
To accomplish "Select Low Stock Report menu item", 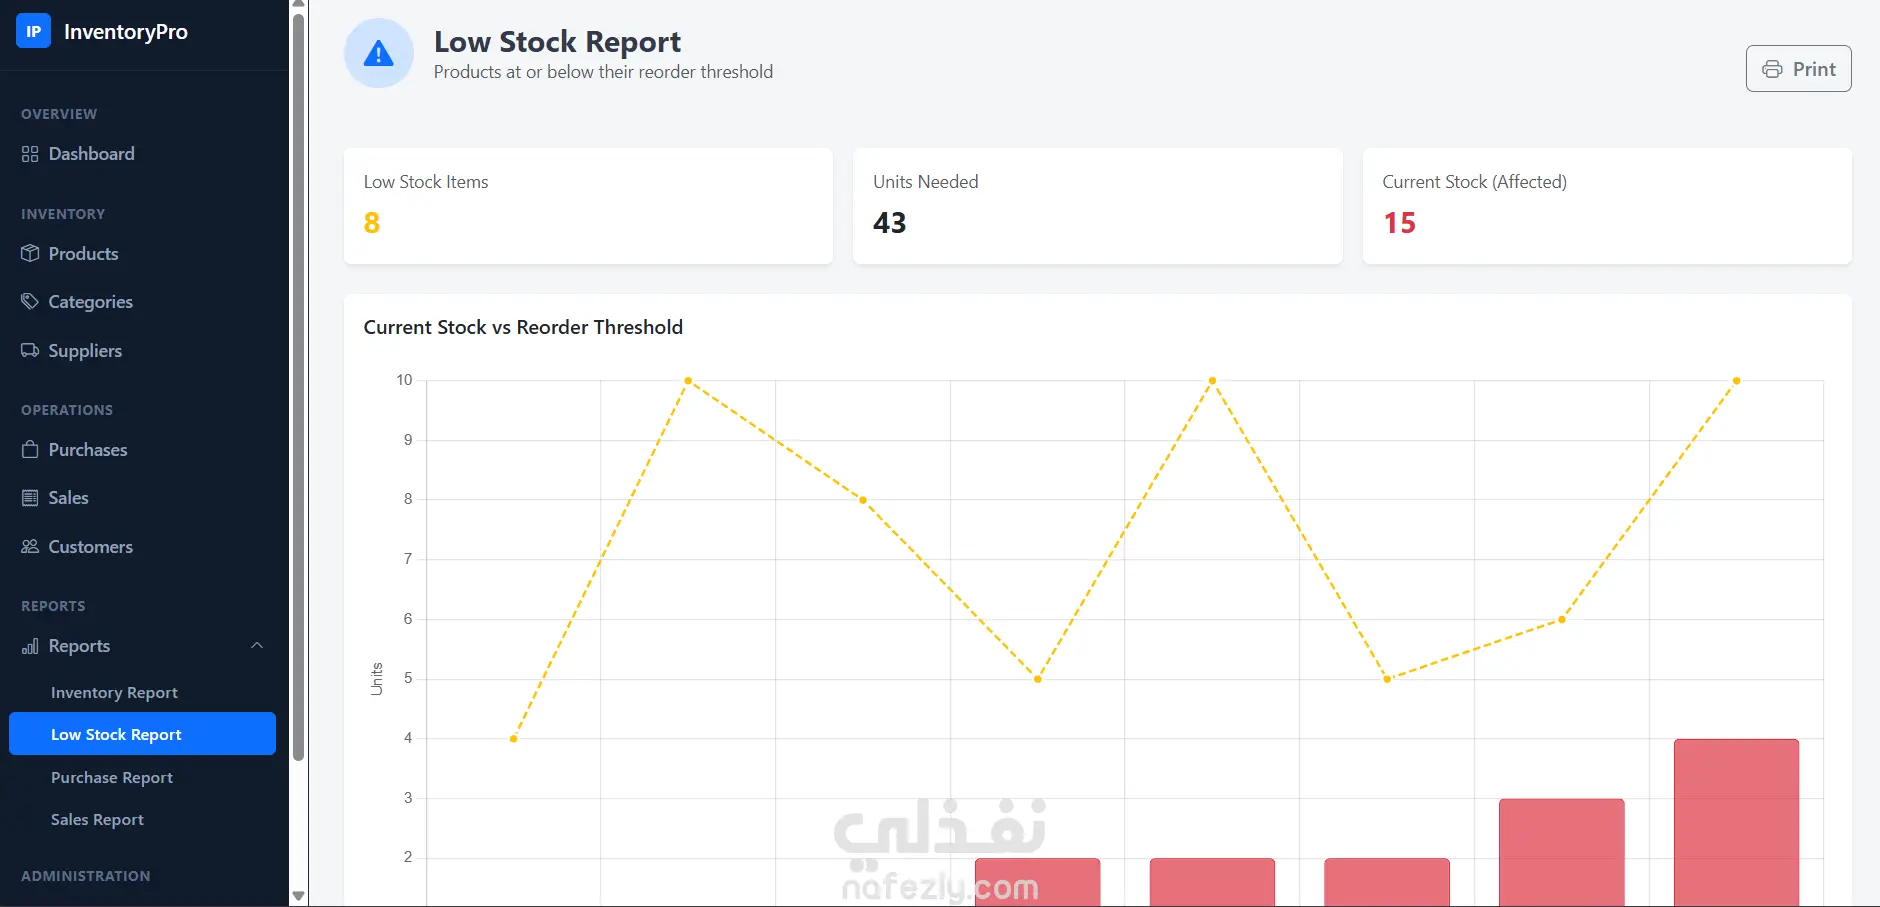I will [x=142, y=734].
